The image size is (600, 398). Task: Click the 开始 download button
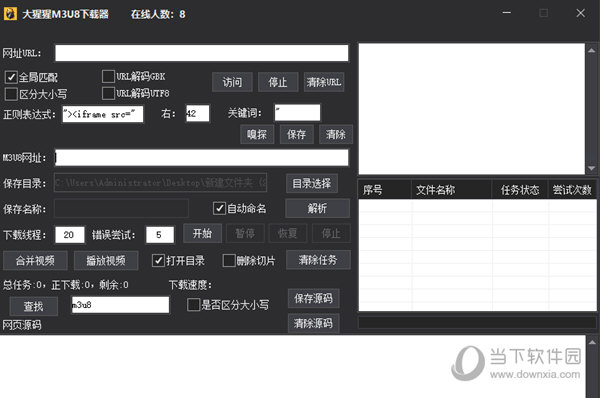[x=202, y=233]
